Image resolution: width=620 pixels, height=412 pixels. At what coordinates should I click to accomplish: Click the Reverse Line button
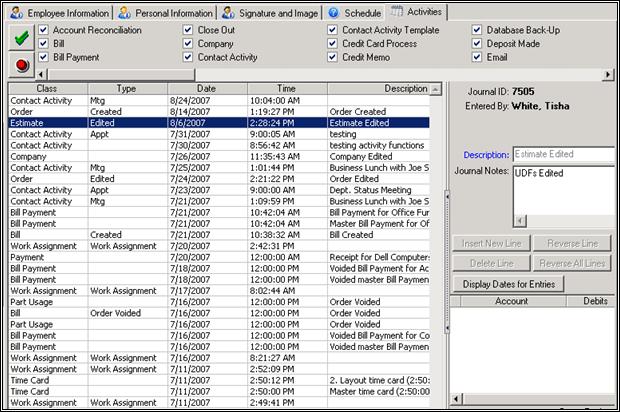click(572, 244)
